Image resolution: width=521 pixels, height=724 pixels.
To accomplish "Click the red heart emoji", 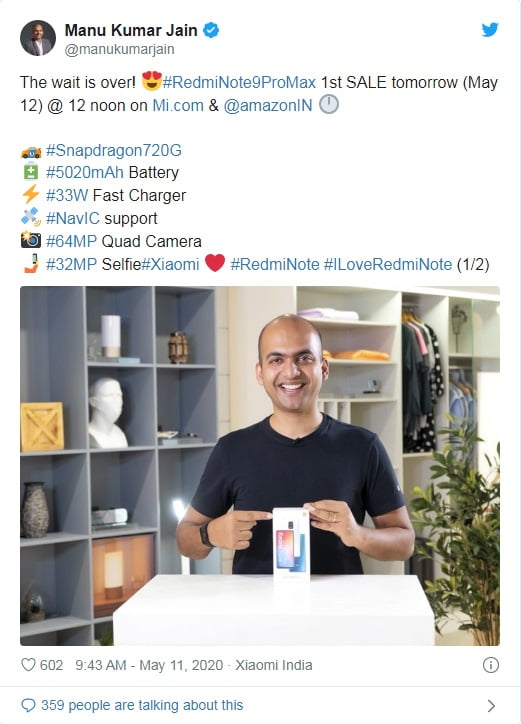I will 215,263.
